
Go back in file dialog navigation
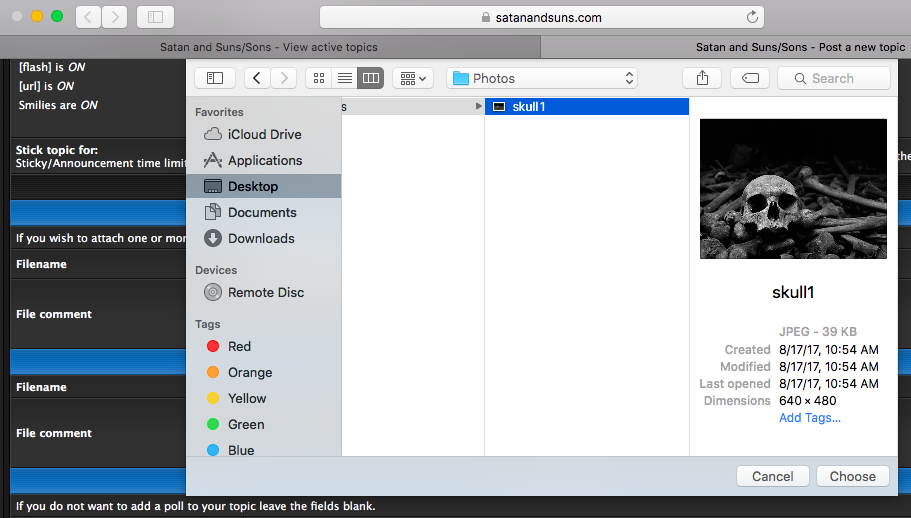258,78
